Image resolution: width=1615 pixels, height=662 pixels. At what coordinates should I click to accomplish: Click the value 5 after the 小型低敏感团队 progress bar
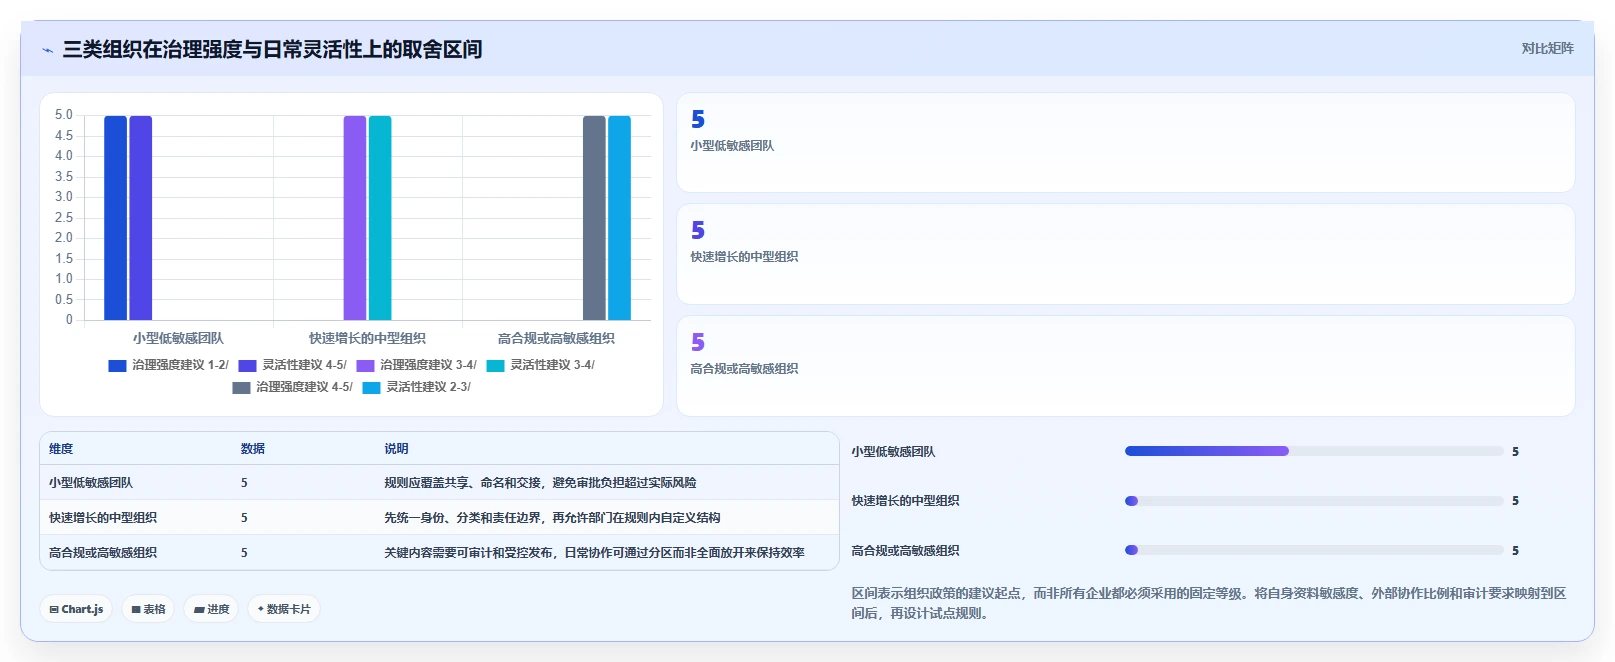point(1515,452)
